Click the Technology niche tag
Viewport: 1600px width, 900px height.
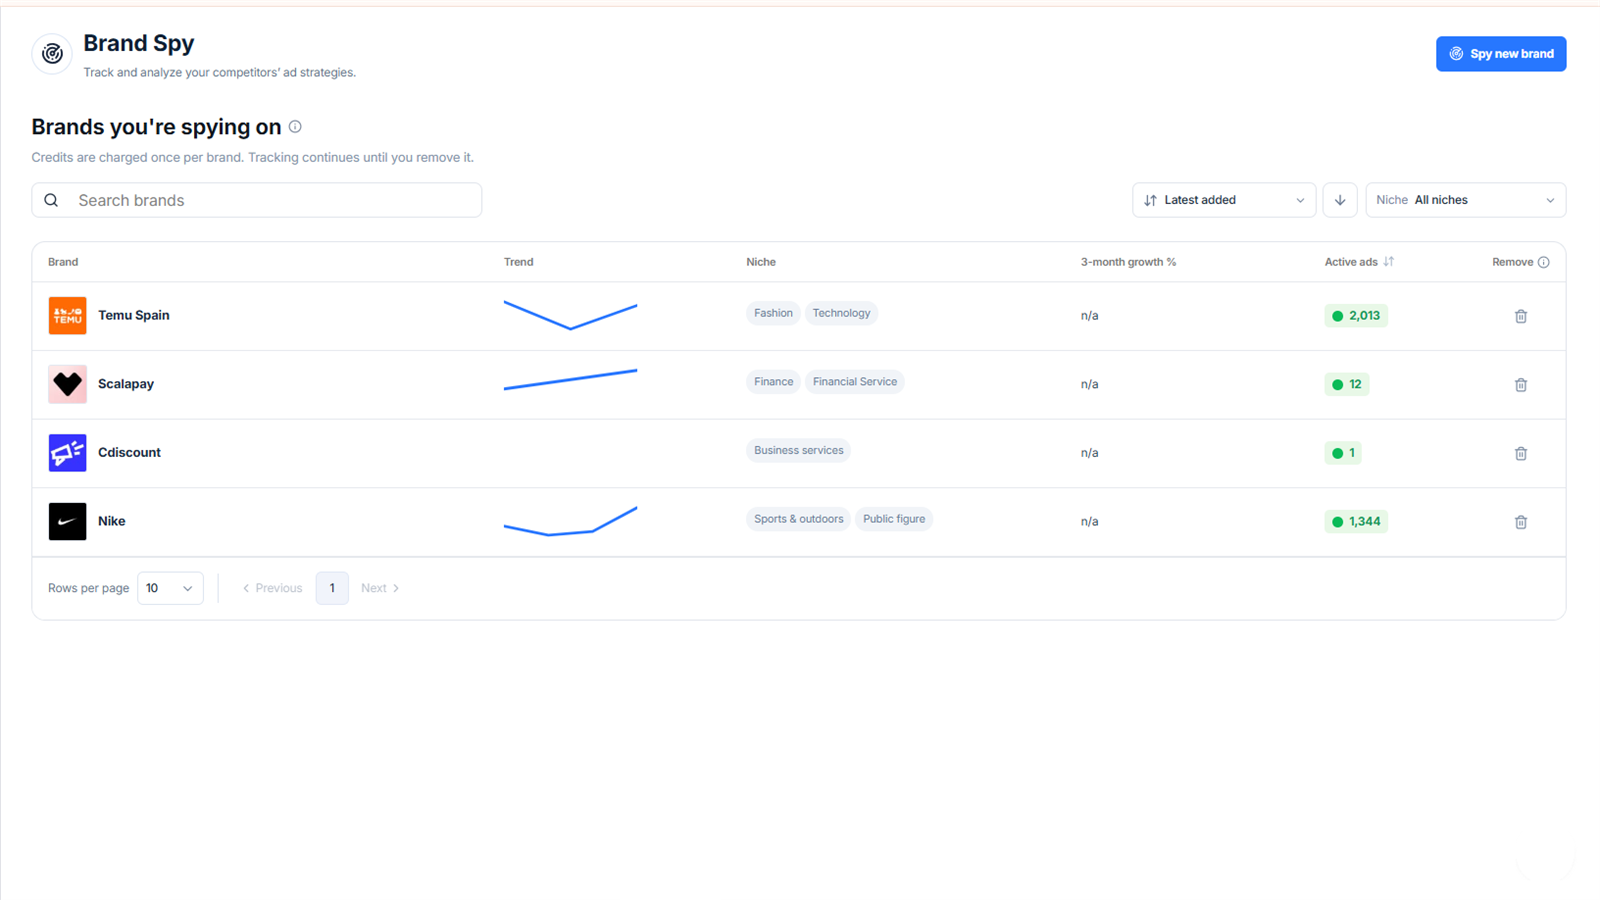tap(841, 313)
